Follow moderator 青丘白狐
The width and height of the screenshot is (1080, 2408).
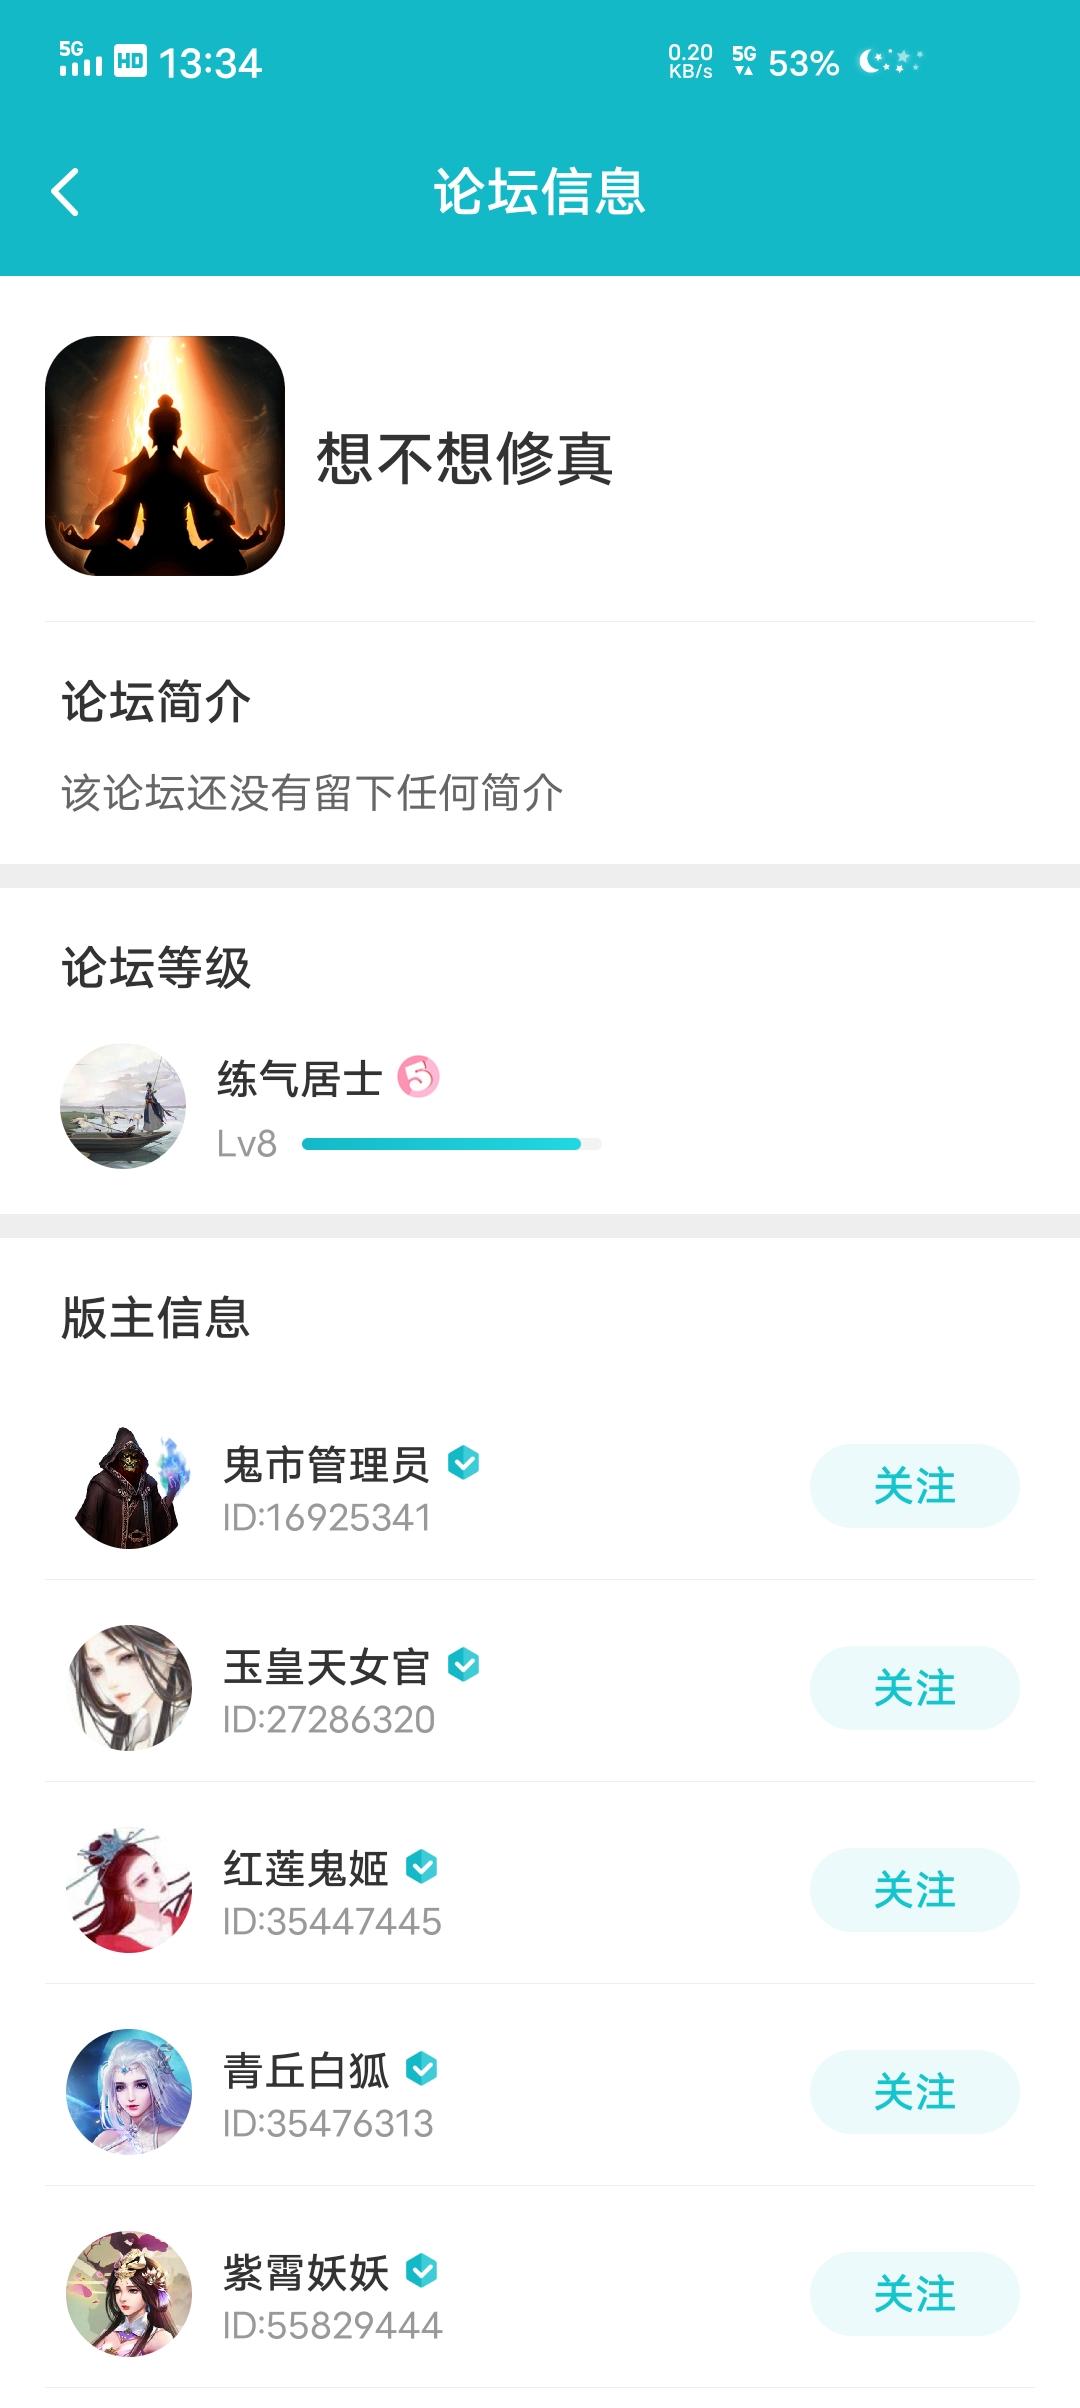tap(914, 2092)
